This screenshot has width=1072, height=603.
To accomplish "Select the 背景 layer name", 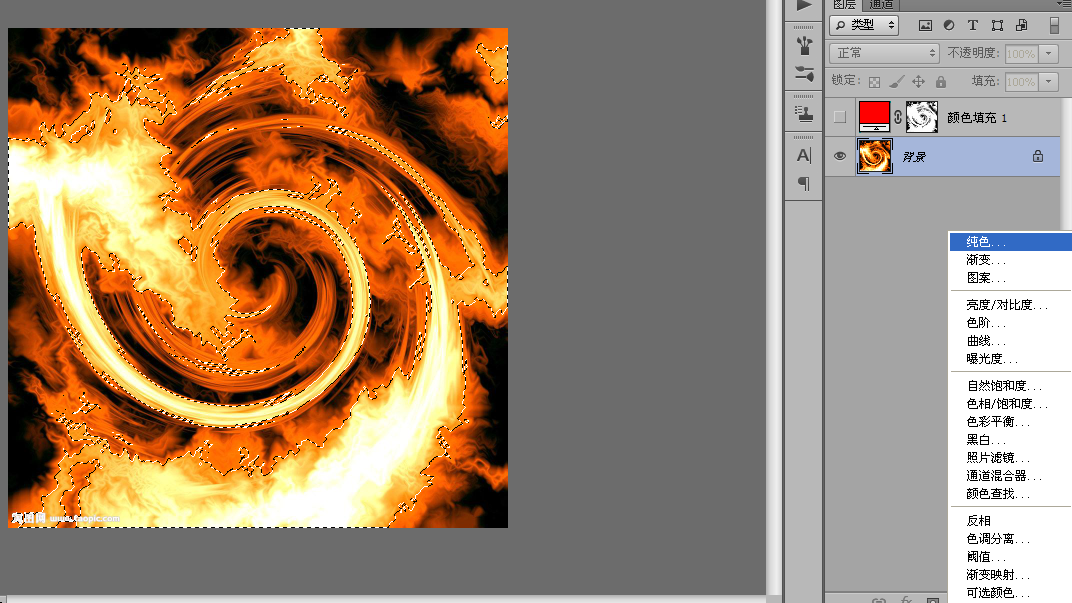I will pyautogui.click(x=913, y=157).
